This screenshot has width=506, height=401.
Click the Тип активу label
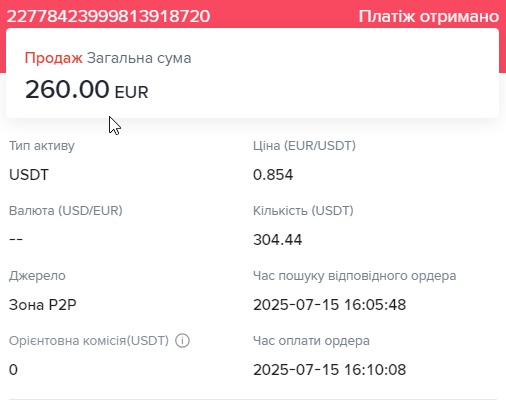[x=42, y=146]
